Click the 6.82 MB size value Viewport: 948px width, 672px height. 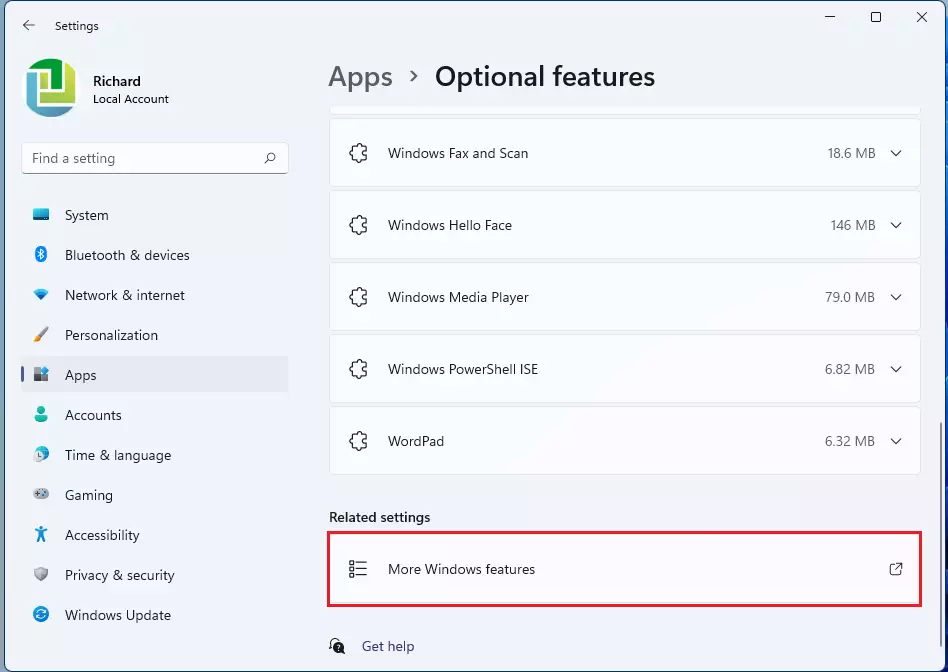[x=849, y=369]
